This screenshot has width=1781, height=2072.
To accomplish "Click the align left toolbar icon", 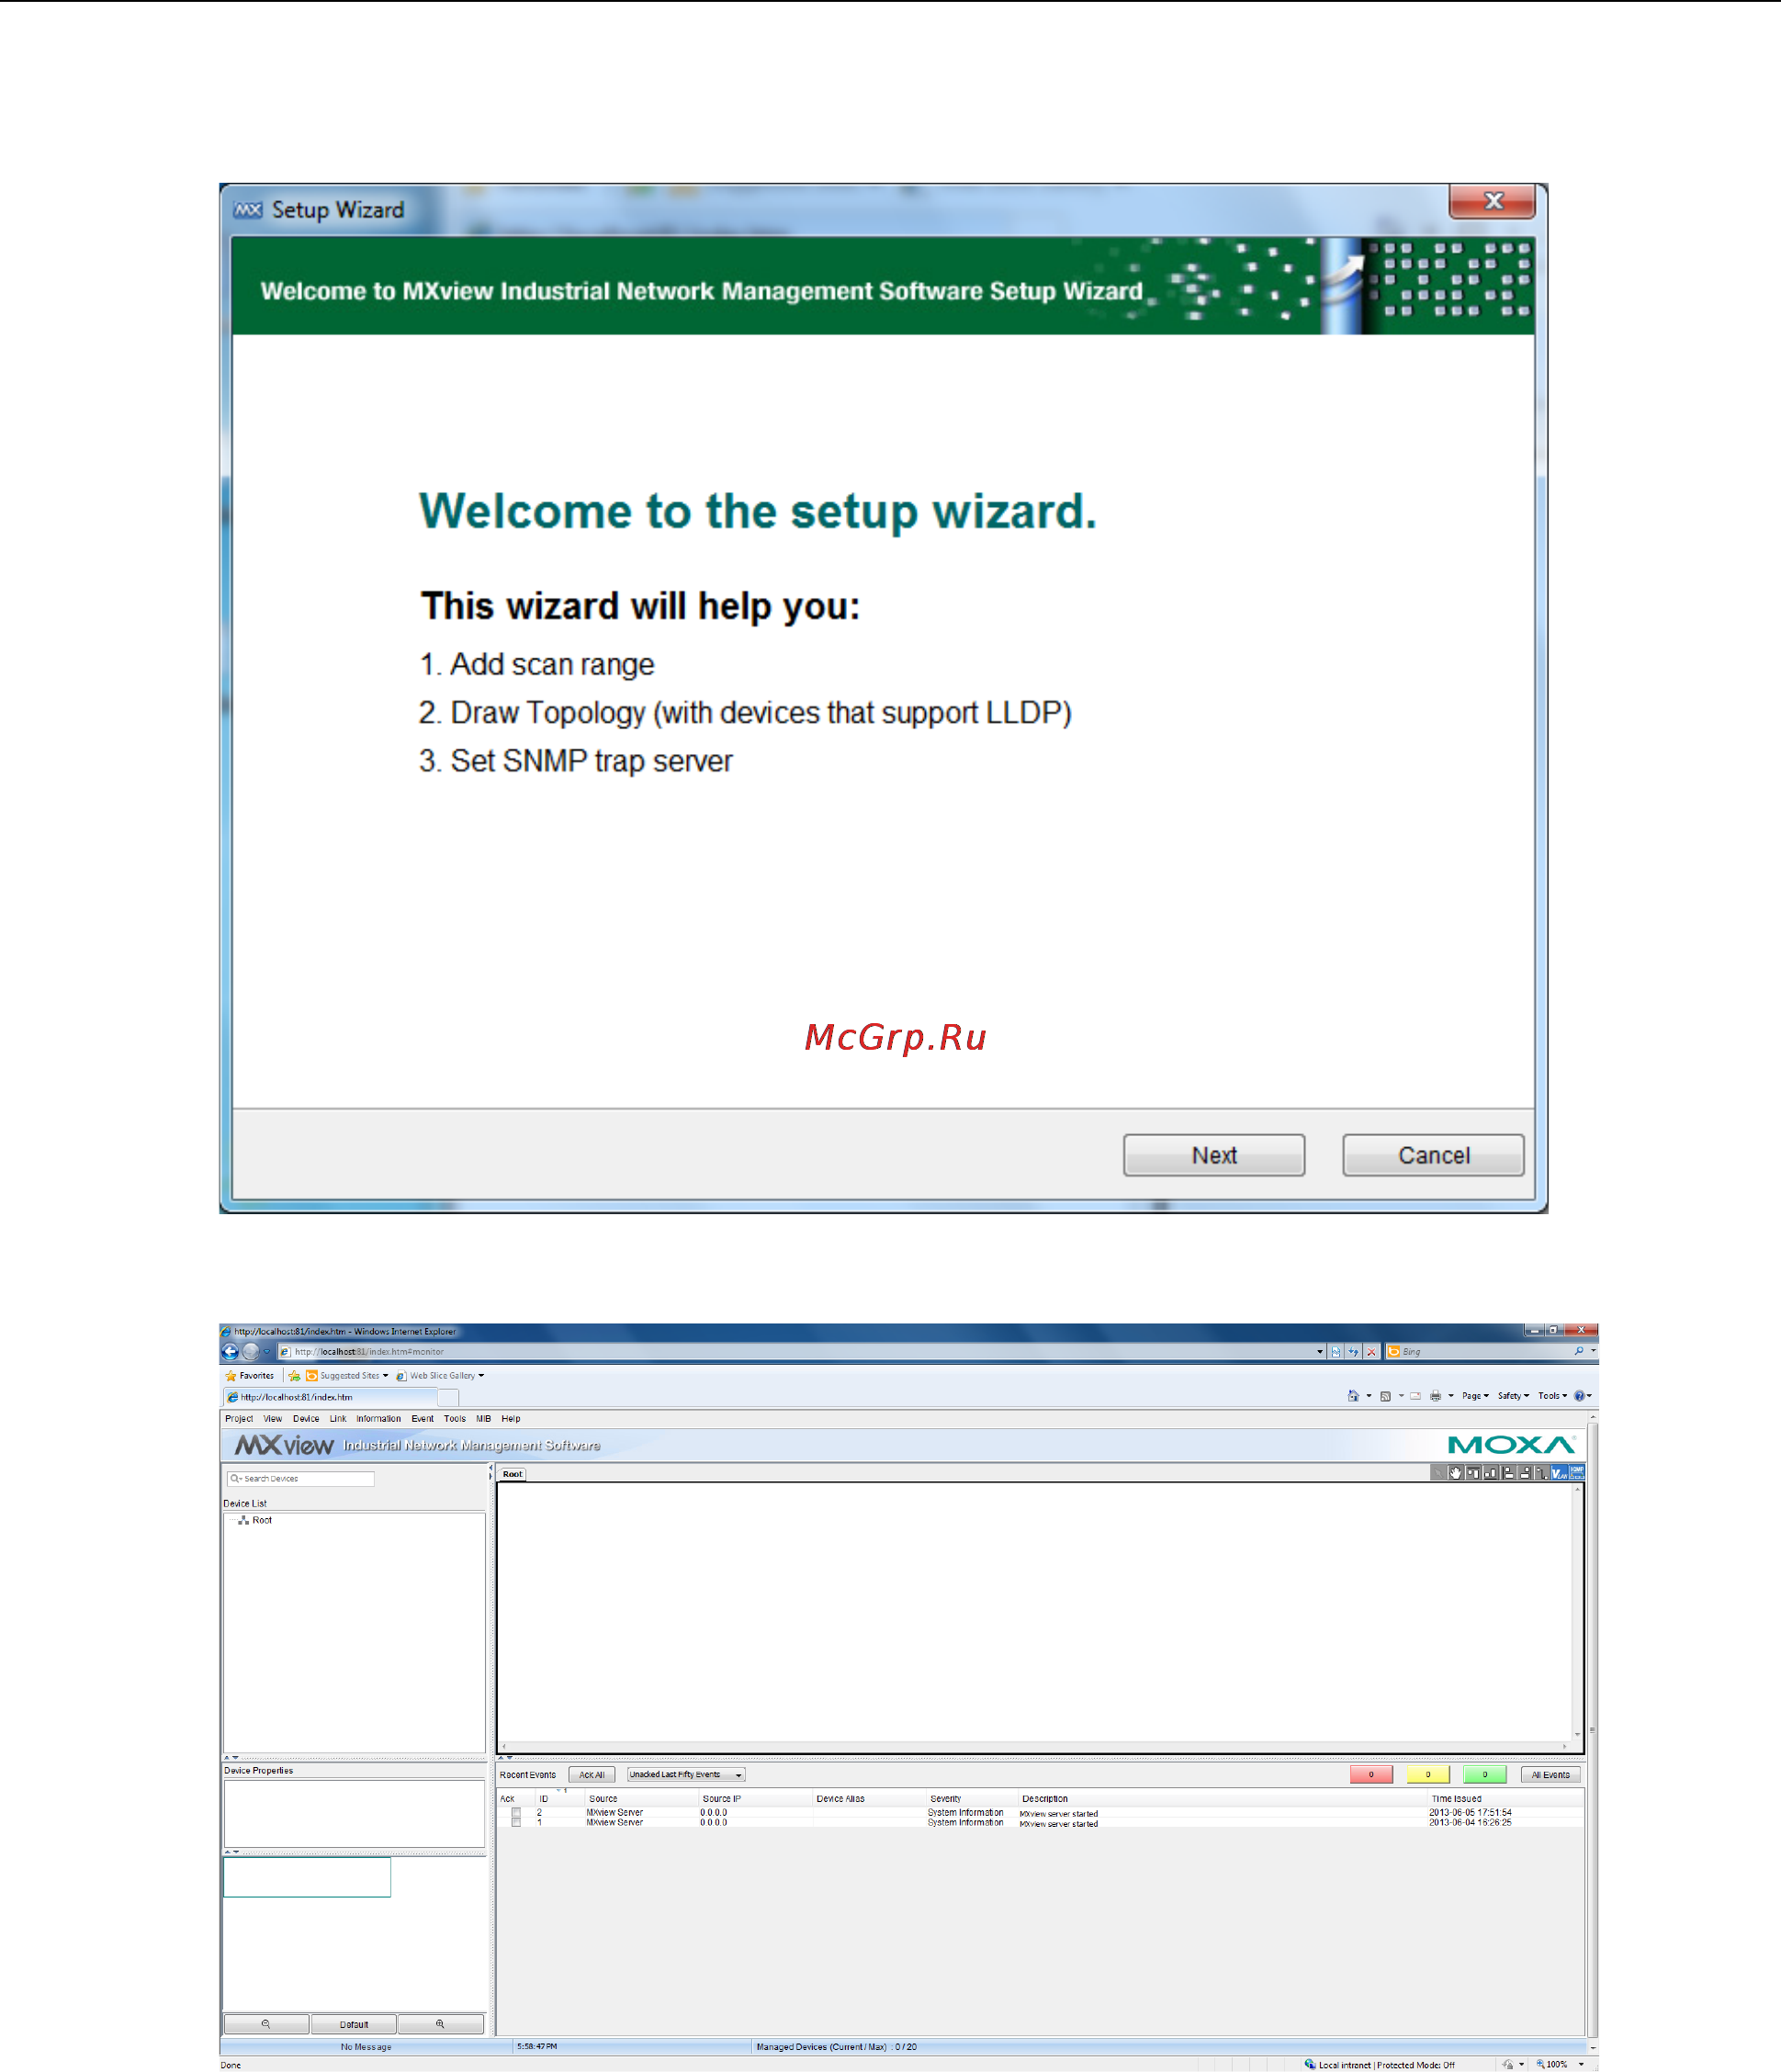I will (1508, 1473).
